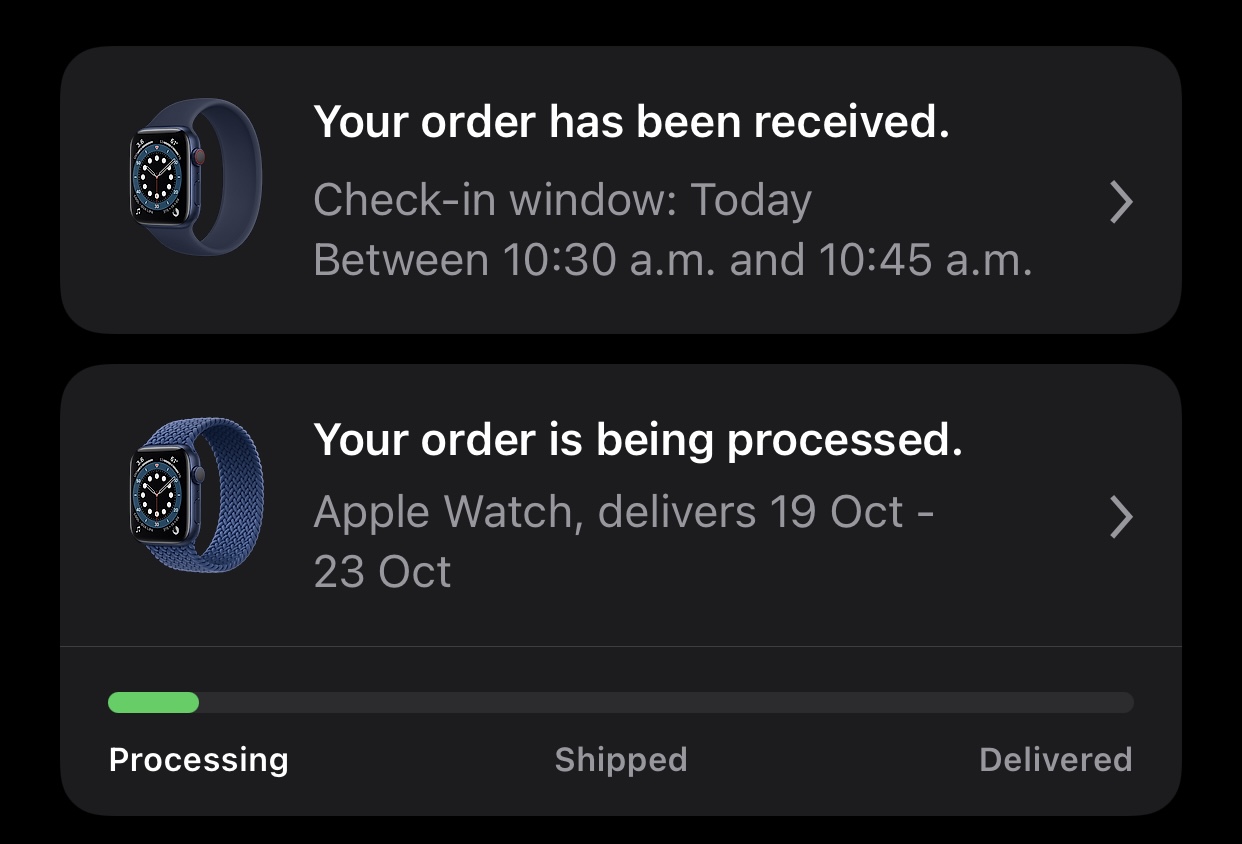Image resolution: width=1242 pixels, height=844 pixels.
Task: Tap 'Apple Watch, delivers 19 Oct' line
Action: pos(624,512)
